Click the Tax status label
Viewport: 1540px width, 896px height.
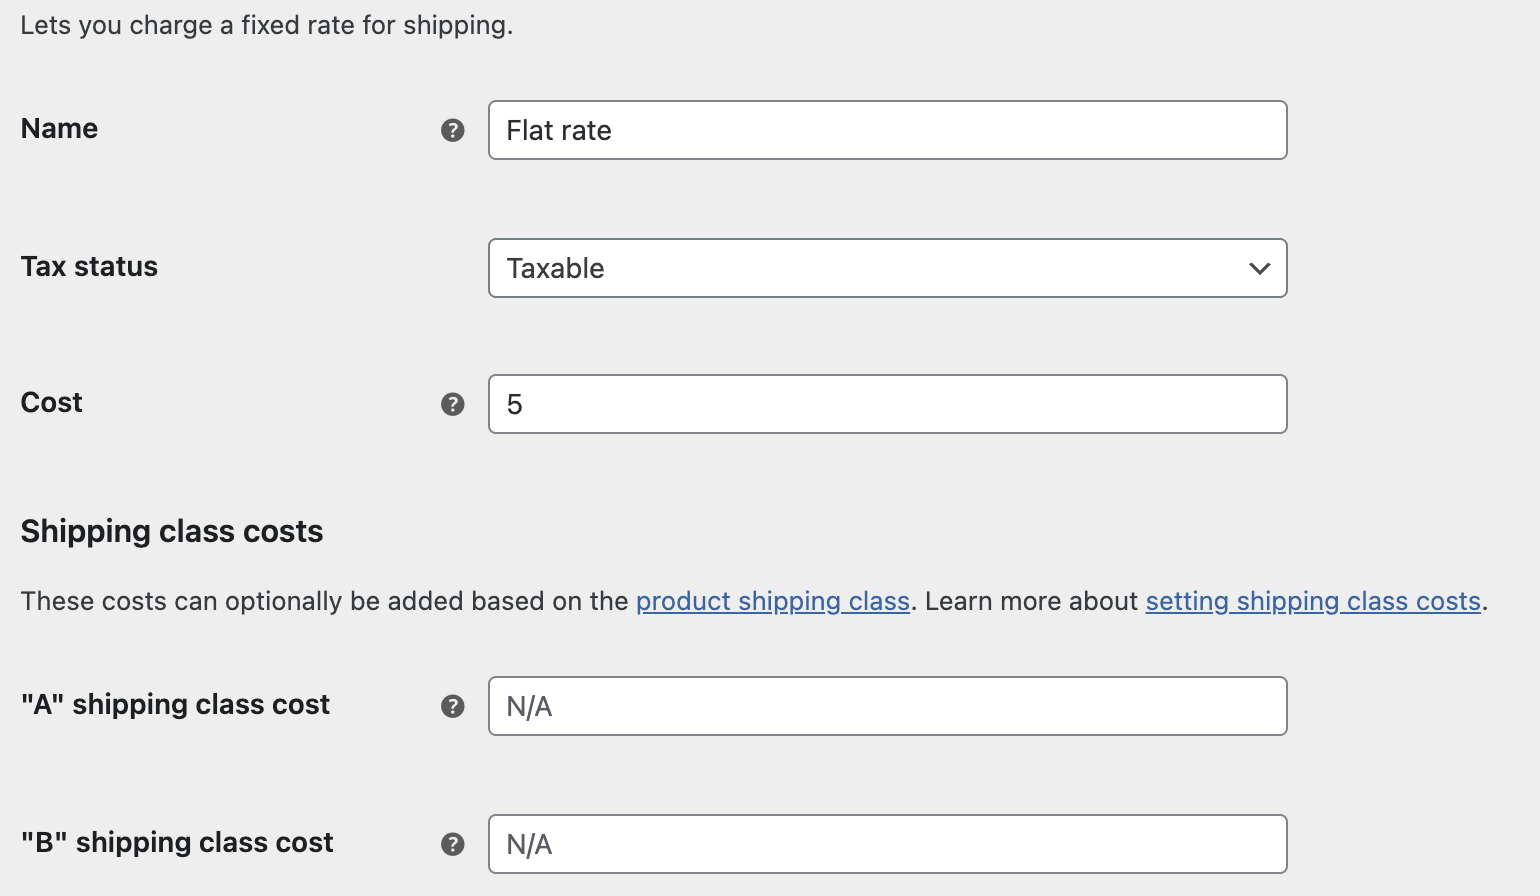tap(89, 267)
